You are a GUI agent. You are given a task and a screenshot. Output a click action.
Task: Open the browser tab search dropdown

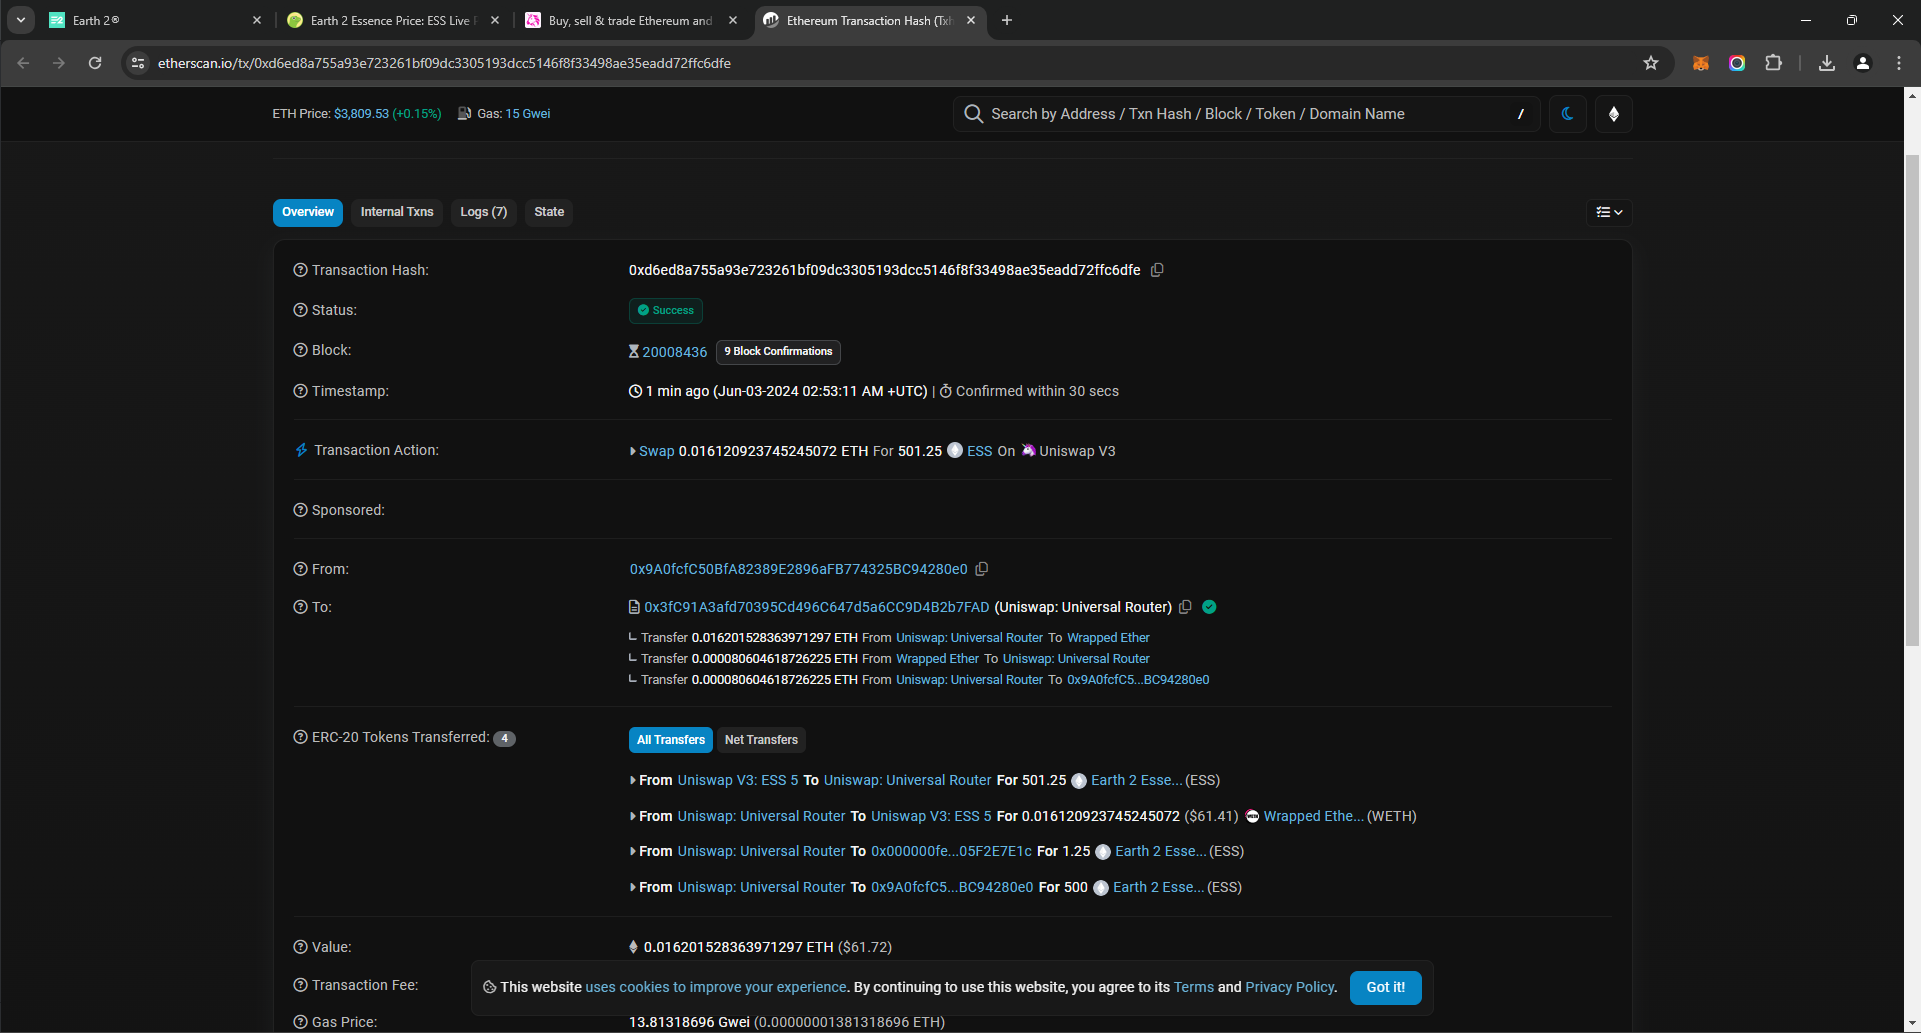coord(21,20)
